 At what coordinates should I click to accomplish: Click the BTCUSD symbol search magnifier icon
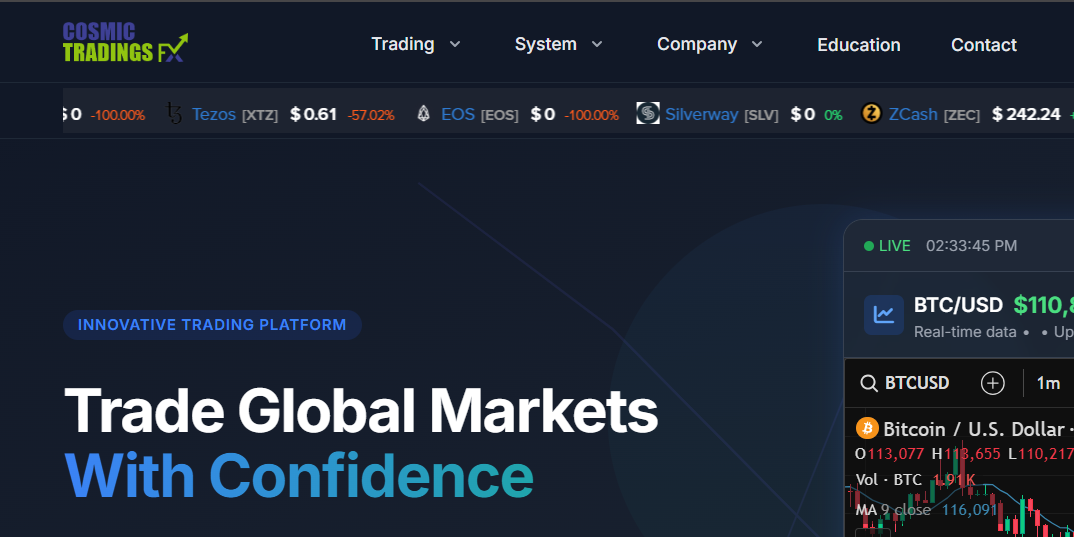tap(869, 384)
